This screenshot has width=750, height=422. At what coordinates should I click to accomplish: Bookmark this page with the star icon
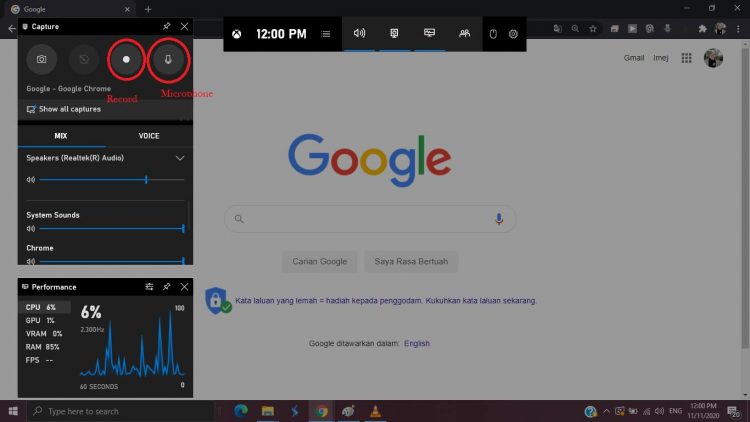[593, 29]
